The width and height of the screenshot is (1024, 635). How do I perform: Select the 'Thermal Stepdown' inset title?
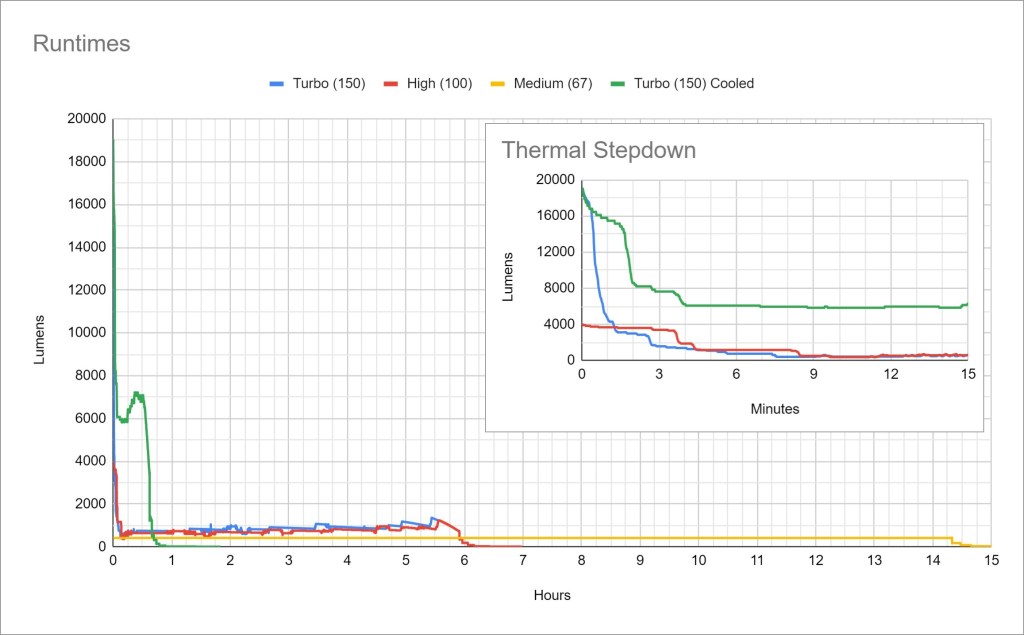(x=598, y=151)
